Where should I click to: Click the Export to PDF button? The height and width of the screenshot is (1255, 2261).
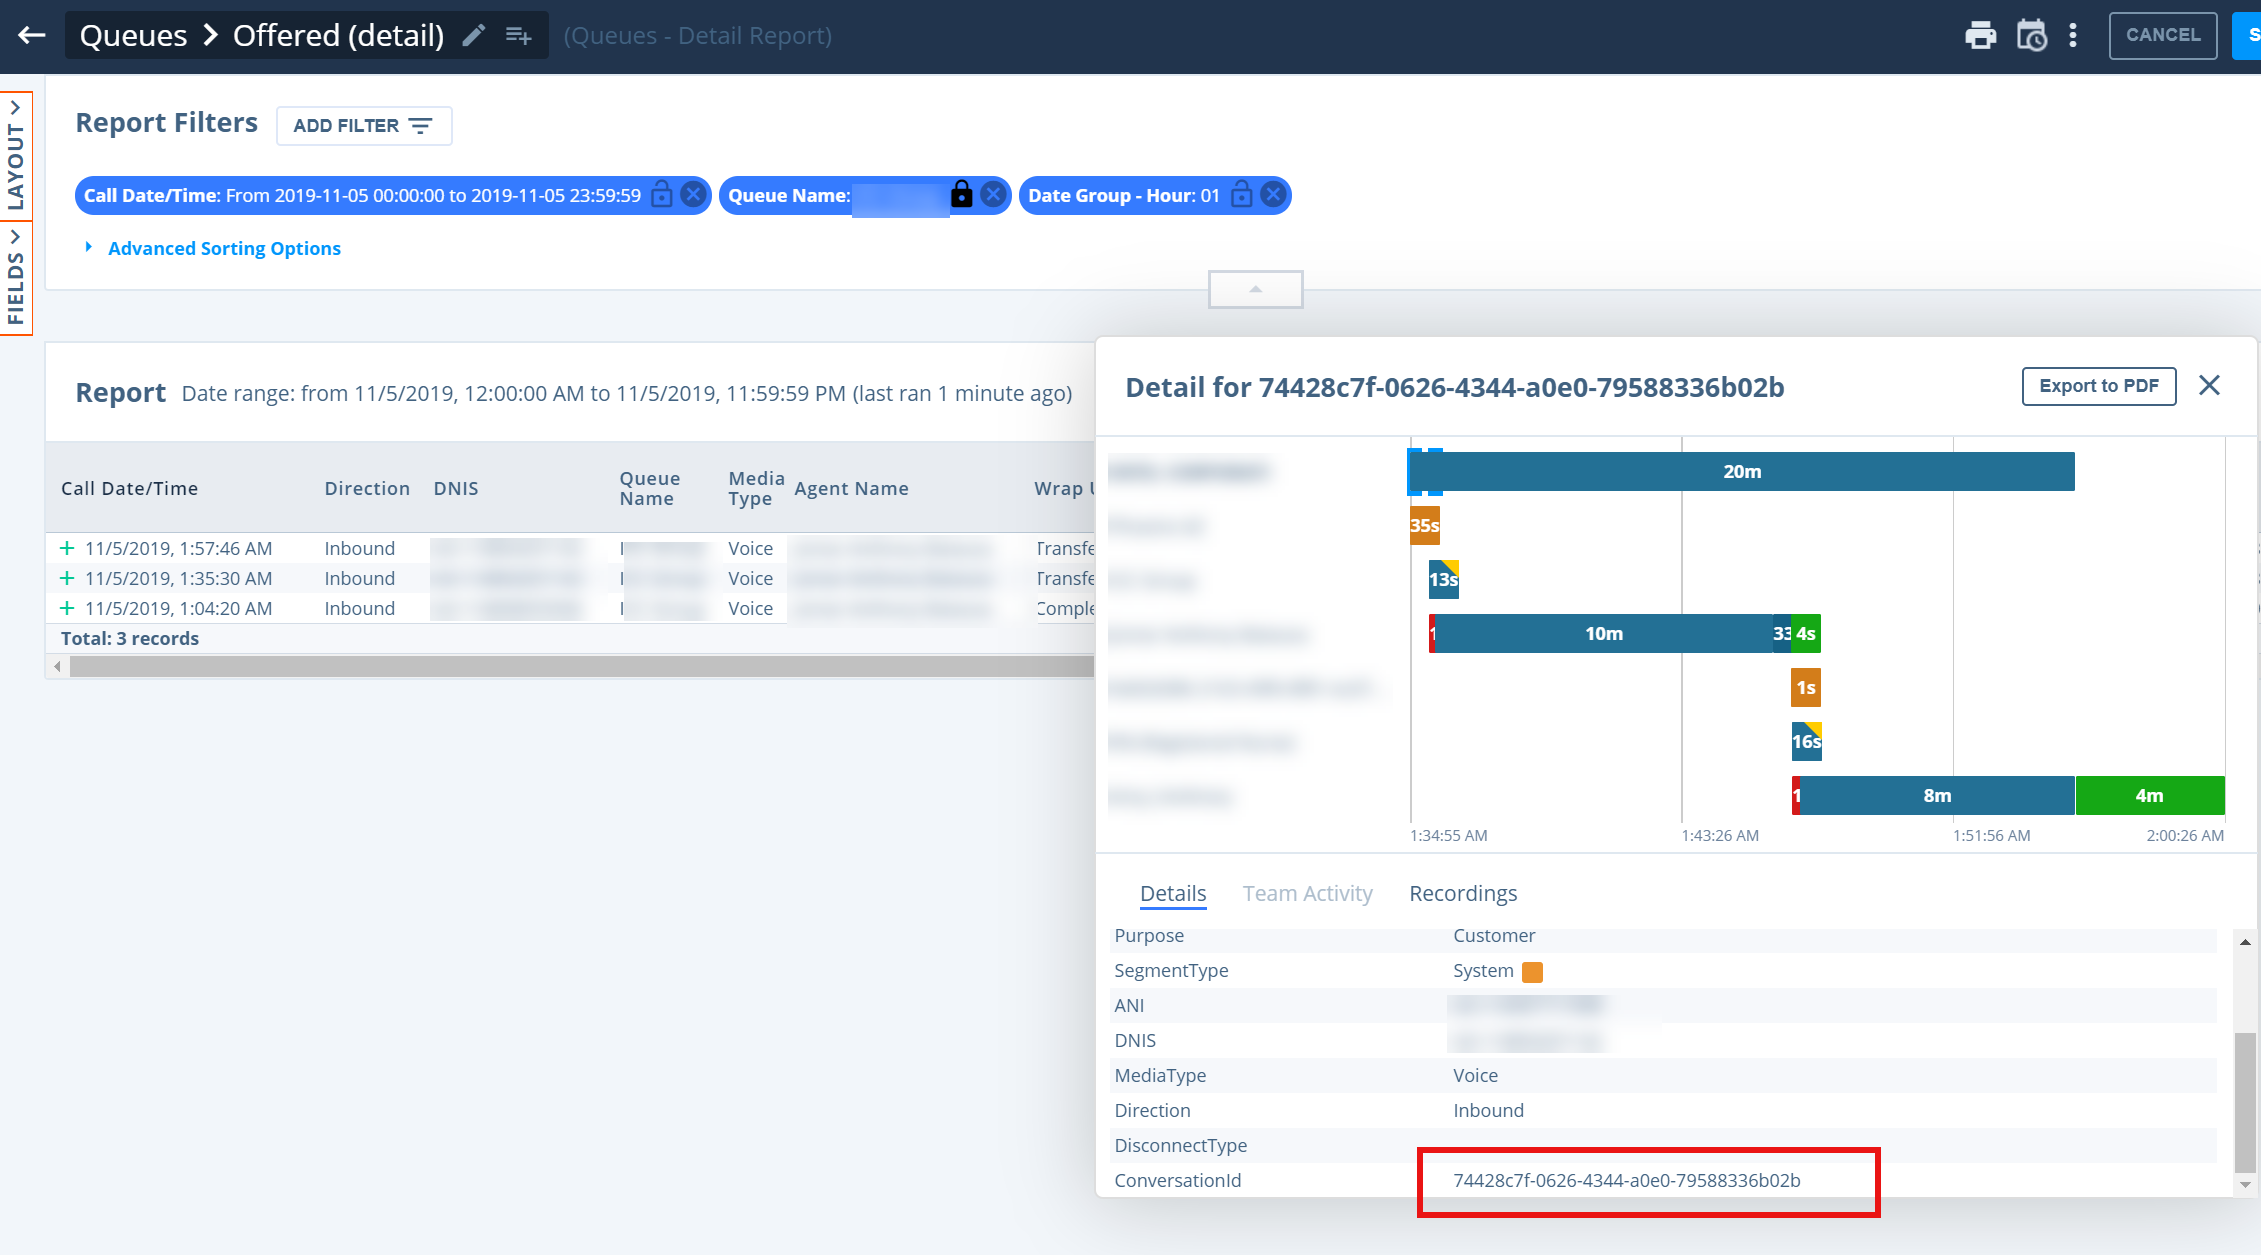(2099, 386)
